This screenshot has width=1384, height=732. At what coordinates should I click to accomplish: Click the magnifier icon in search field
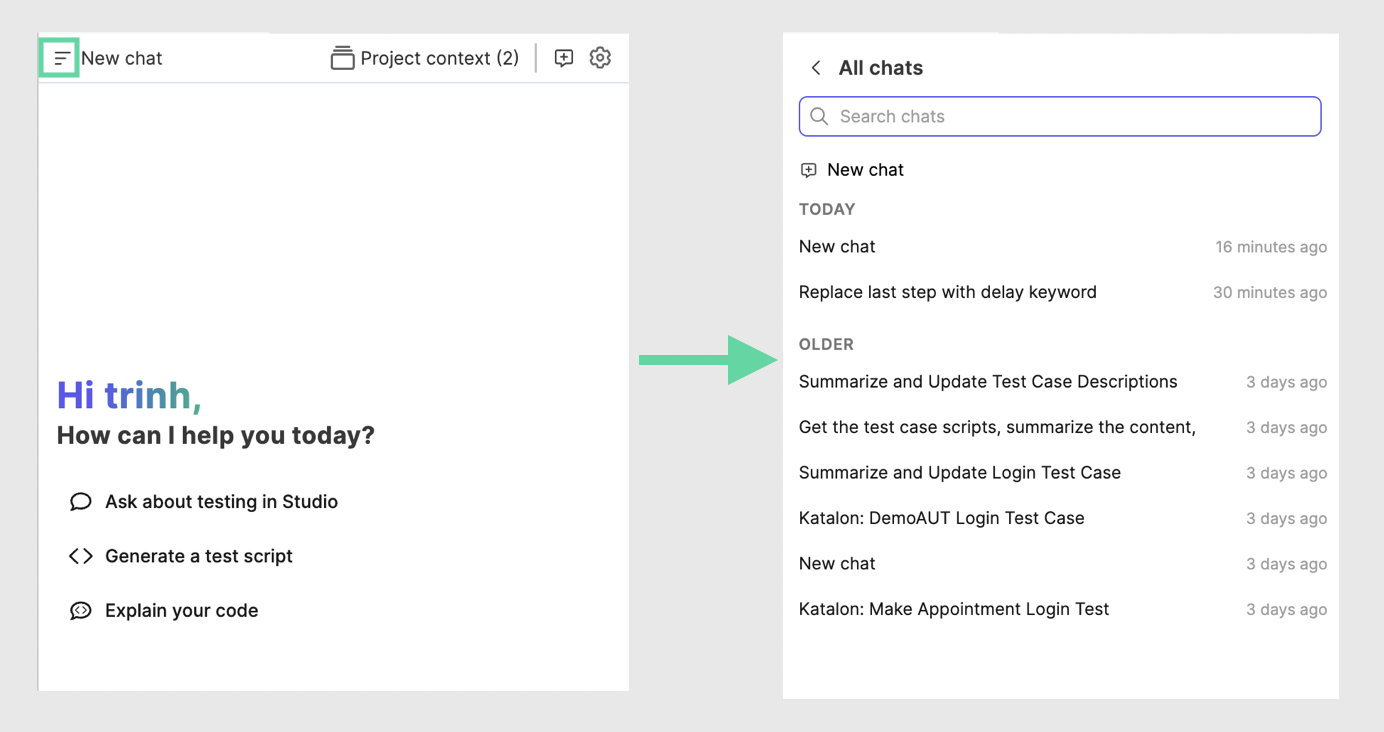pos(819,116)
